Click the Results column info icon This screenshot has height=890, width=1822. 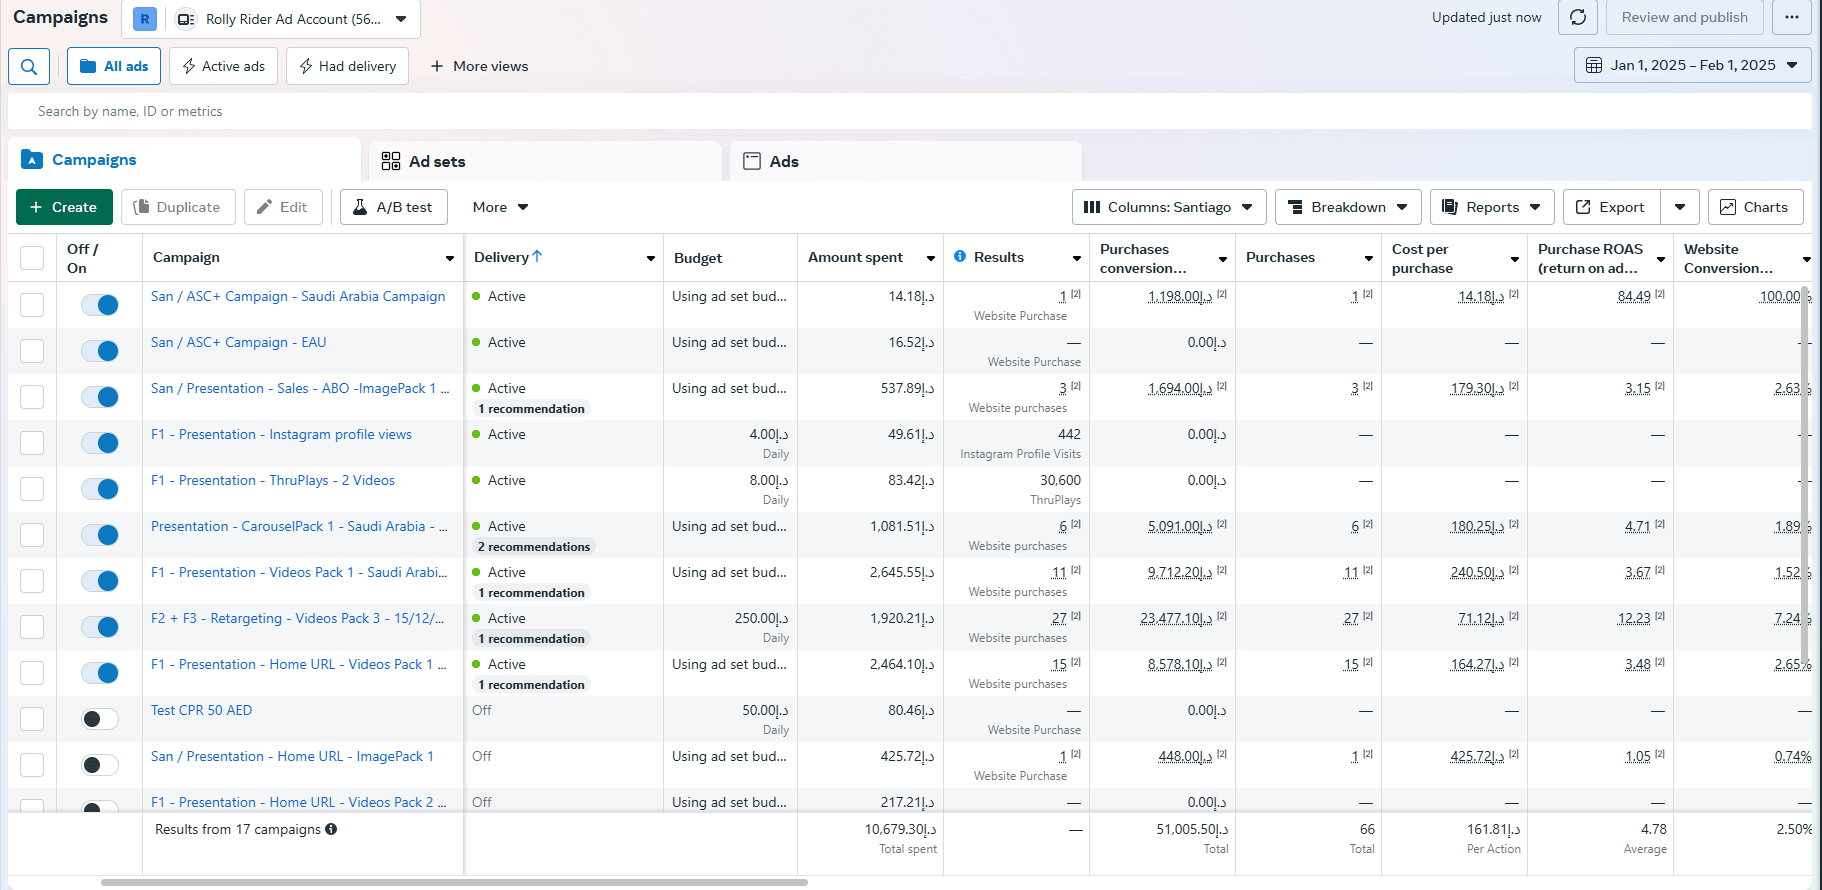(x=960, y=257)
